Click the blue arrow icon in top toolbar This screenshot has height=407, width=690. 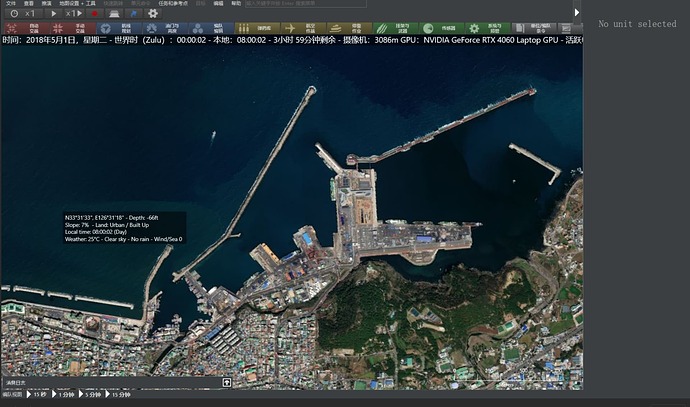pos(134,14)
